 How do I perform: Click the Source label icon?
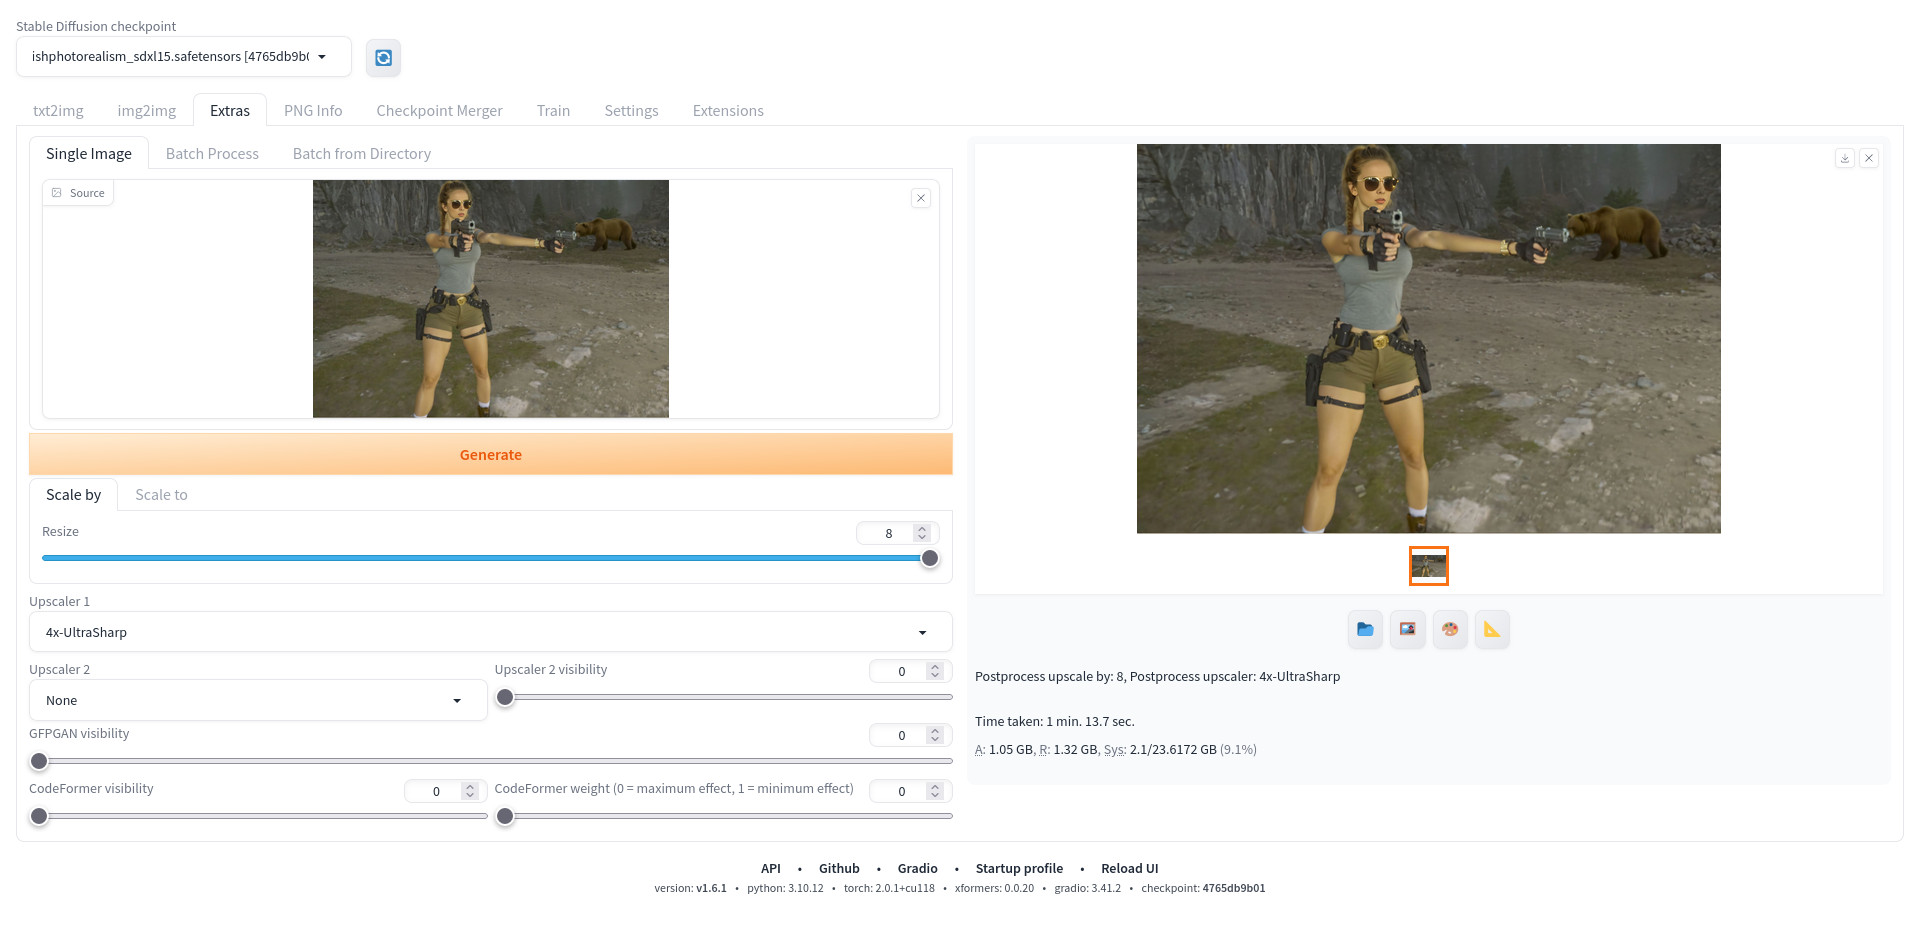57,193
